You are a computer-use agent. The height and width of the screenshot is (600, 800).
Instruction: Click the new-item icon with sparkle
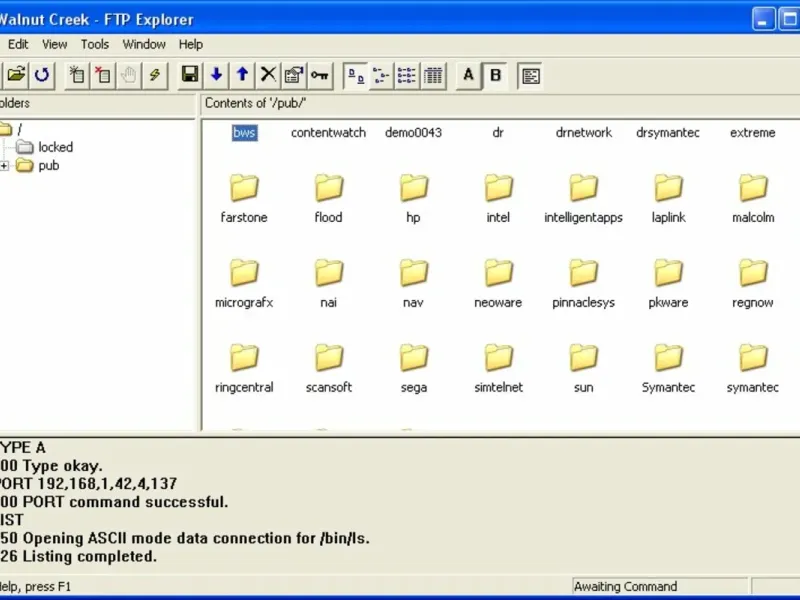click(x=77, y=75)
